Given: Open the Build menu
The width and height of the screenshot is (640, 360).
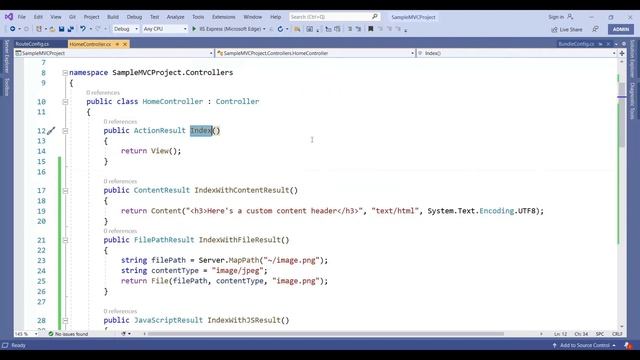Looking at the screenshot, I should [x=113, y=17].
